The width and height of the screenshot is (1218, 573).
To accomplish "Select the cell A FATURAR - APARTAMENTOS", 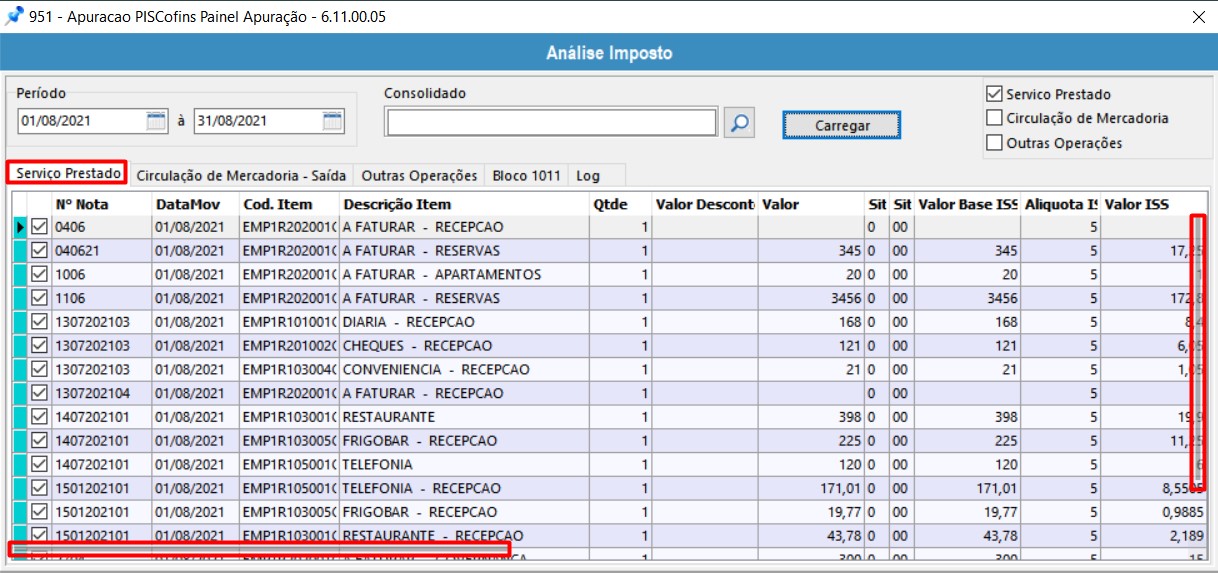I will point(464,275).
